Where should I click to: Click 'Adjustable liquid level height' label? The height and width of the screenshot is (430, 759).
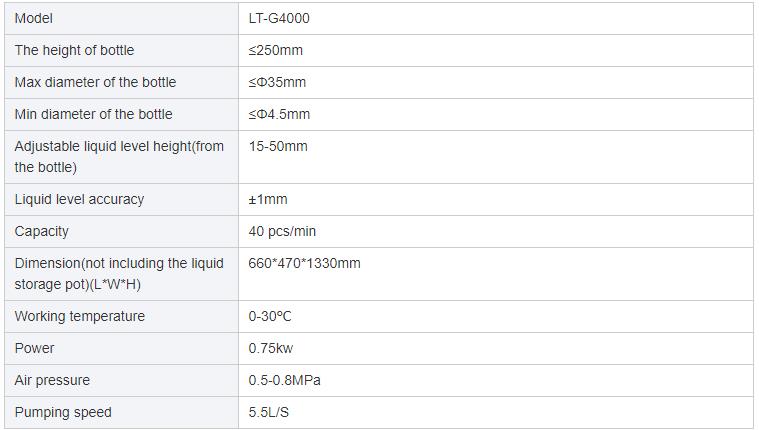click(x=119, y=156)
